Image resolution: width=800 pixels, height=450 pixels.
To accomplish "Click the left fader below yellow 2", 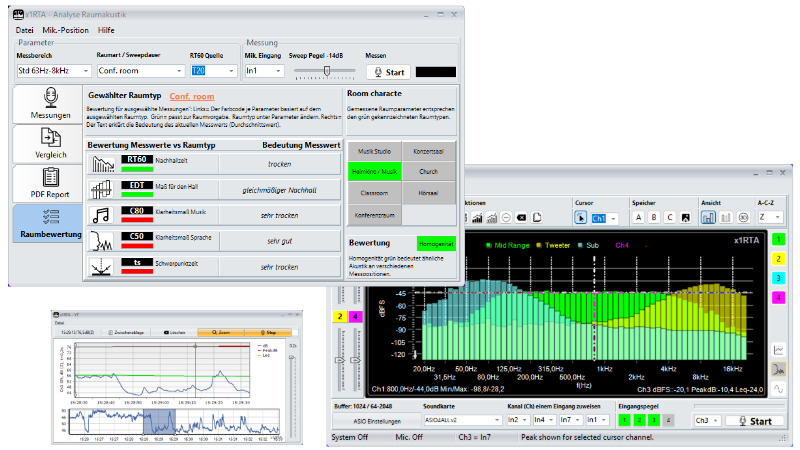I will pyautogui.click(x=340, y=360).
